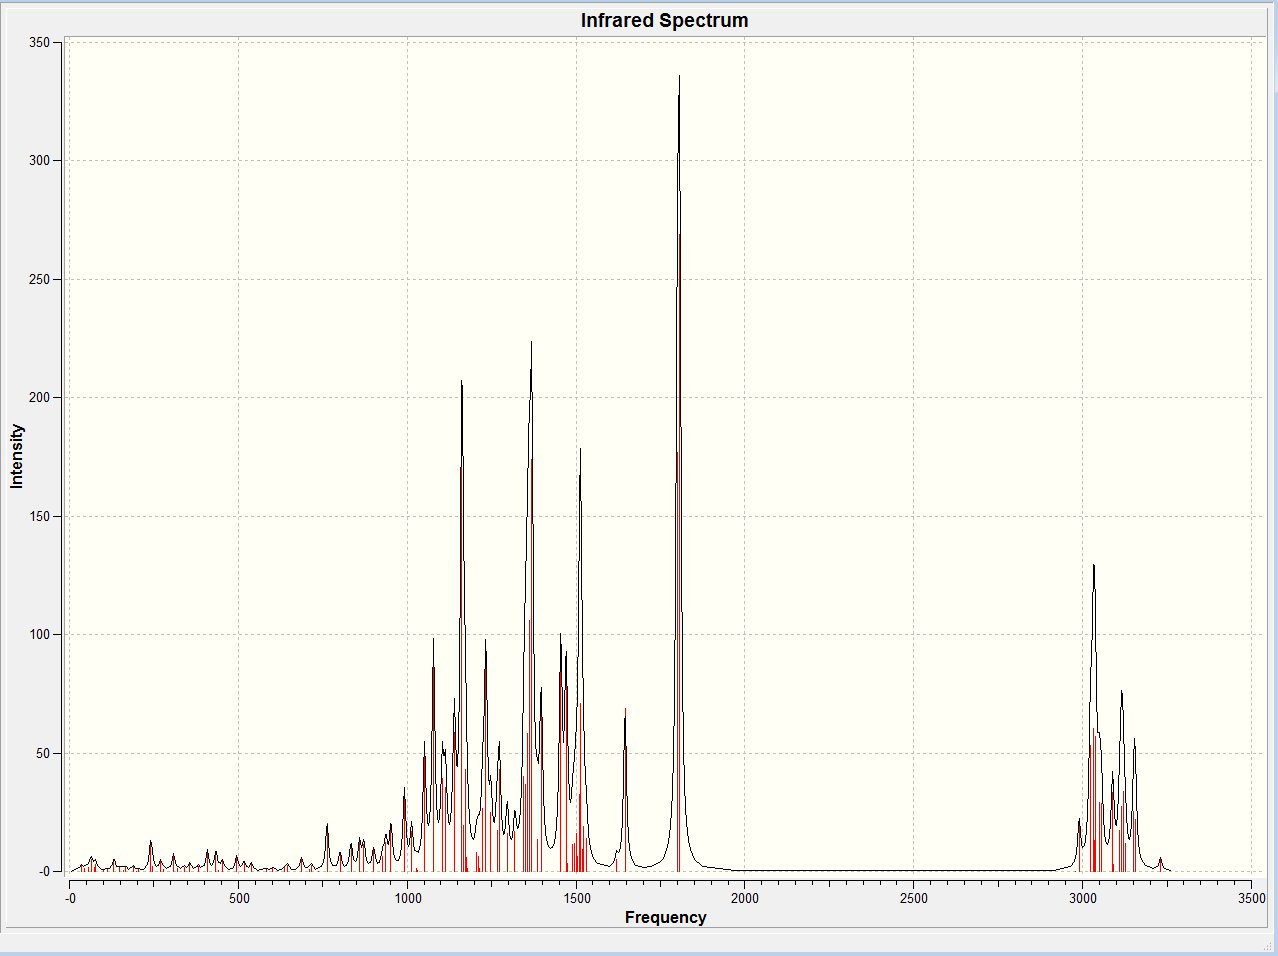Click the 500 tick label on Frequency axis
1278x956 pixels.
tap(239, 898)
